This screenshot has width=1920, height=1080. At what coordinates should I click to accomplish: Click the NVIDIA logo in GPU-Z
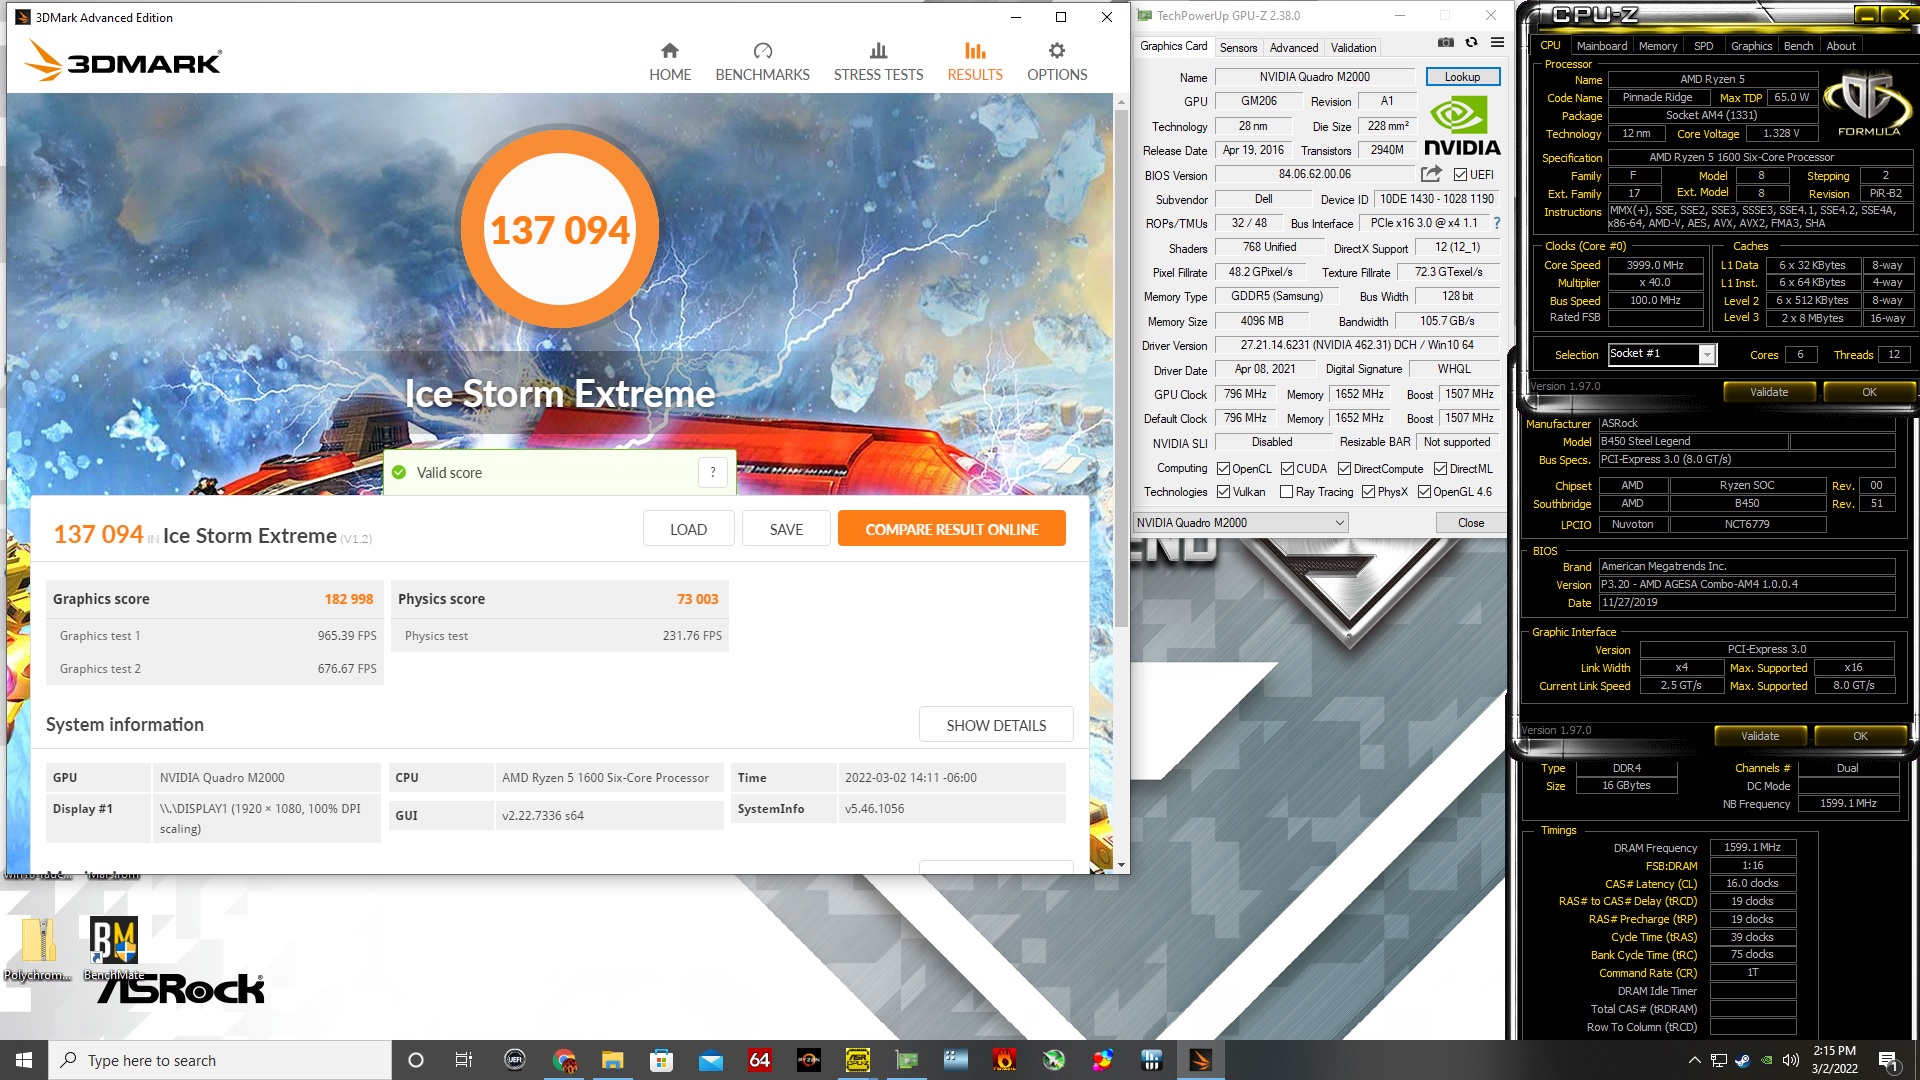[x=1462, y=126]
